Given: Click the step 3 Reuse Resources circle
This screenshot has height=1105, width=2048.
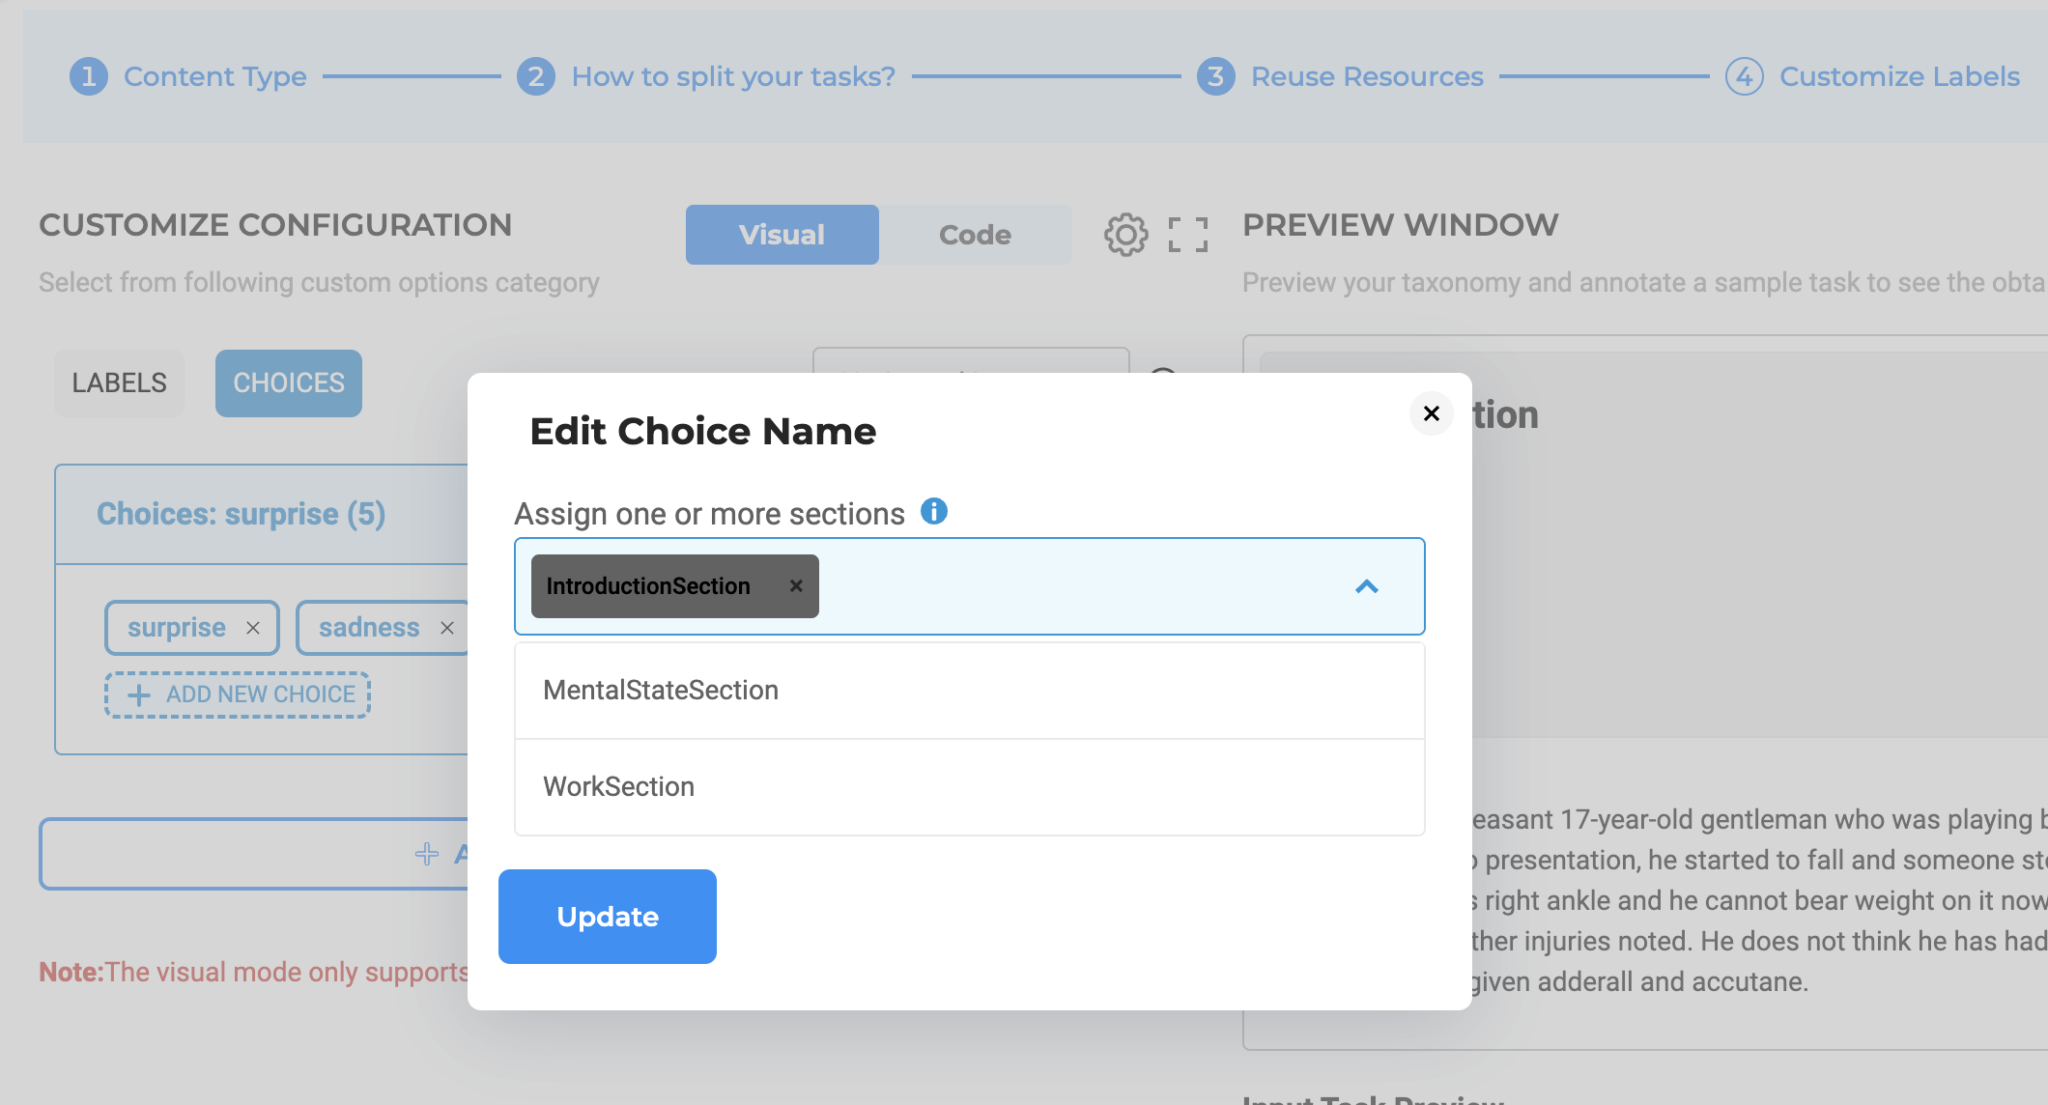Looking at the screenshot, I should point(1214,76).
